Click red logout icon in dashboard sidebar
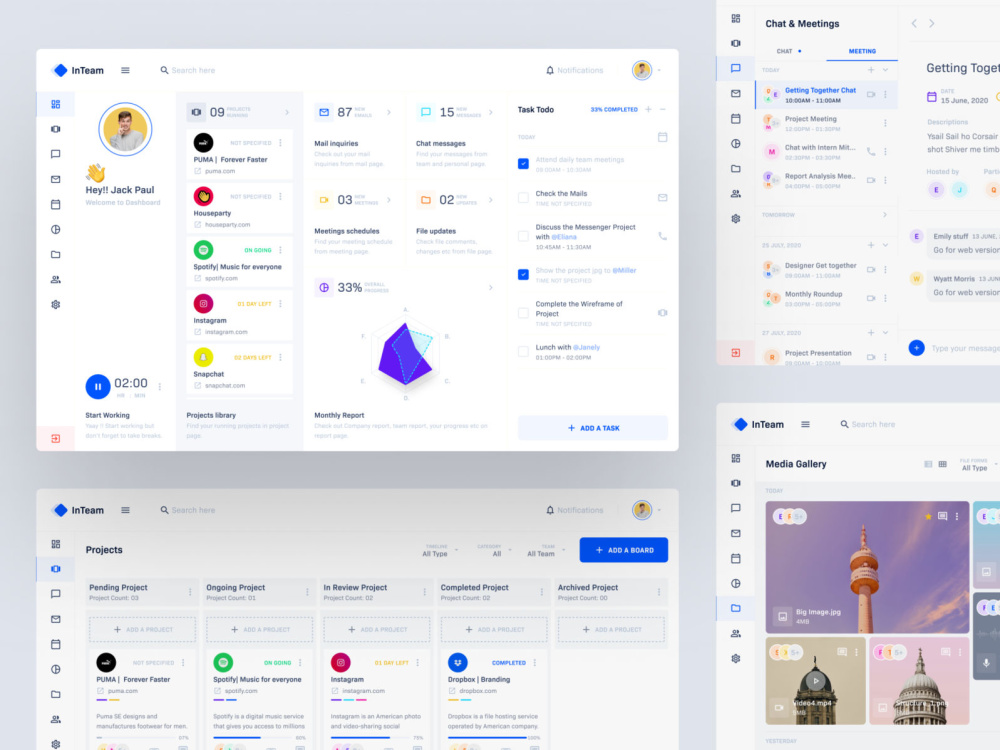This screenshot has height=750, width=1000. (55, 439)
